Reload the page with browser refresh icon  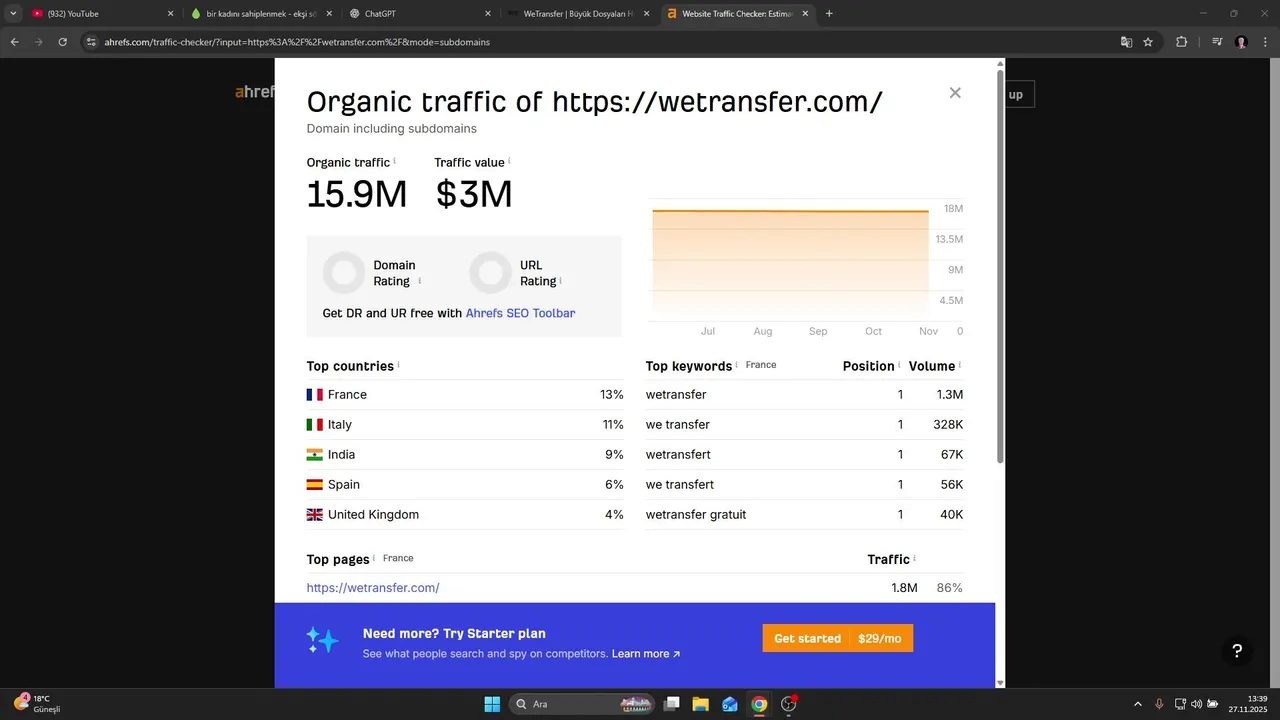coord(63,42)
